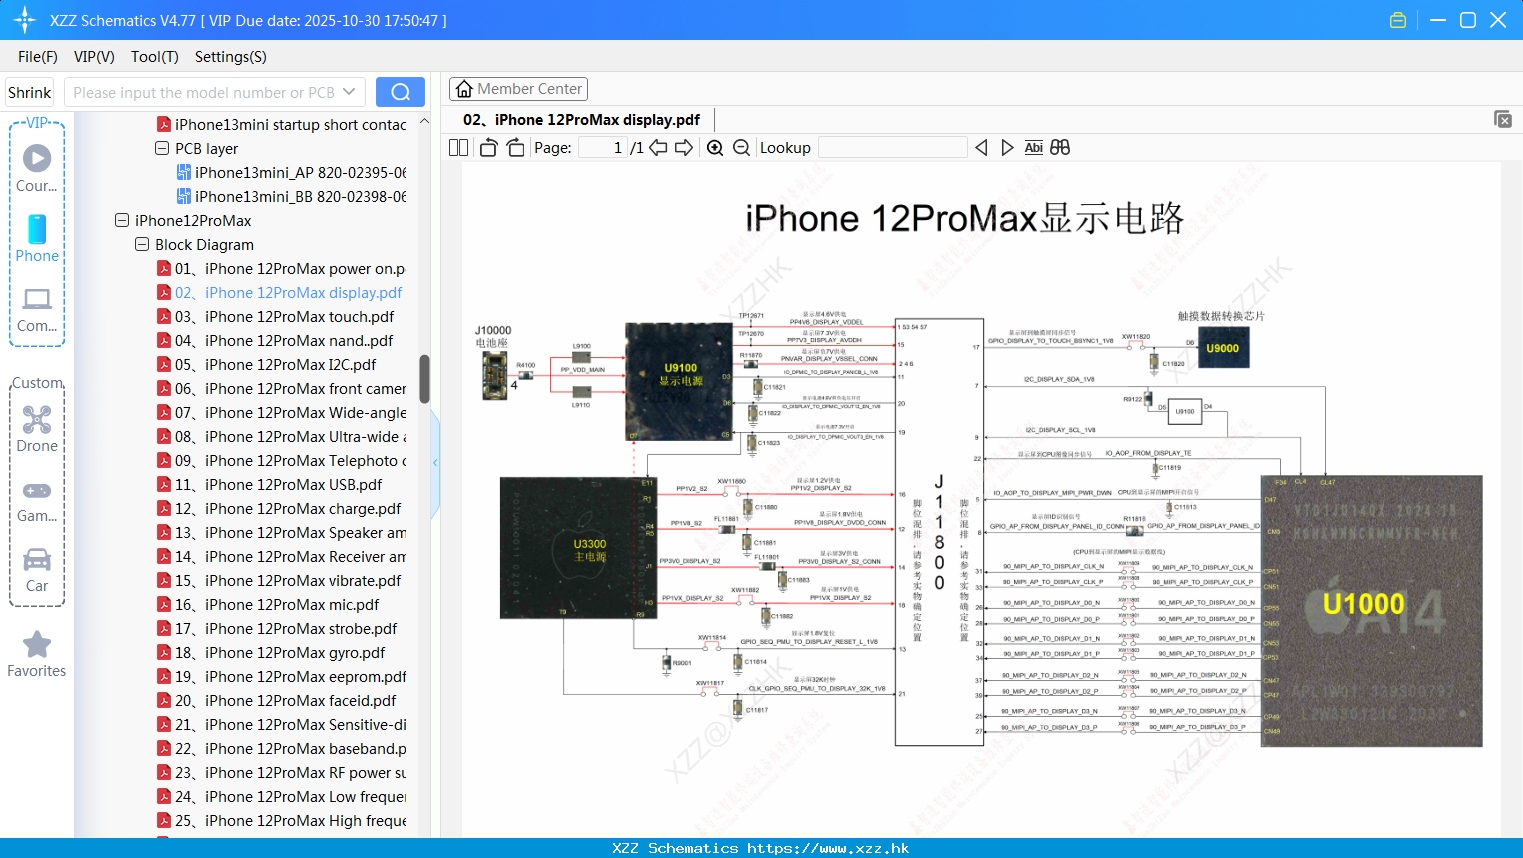
Task: Find next lookup result triangle
Action: (1007, 148)
